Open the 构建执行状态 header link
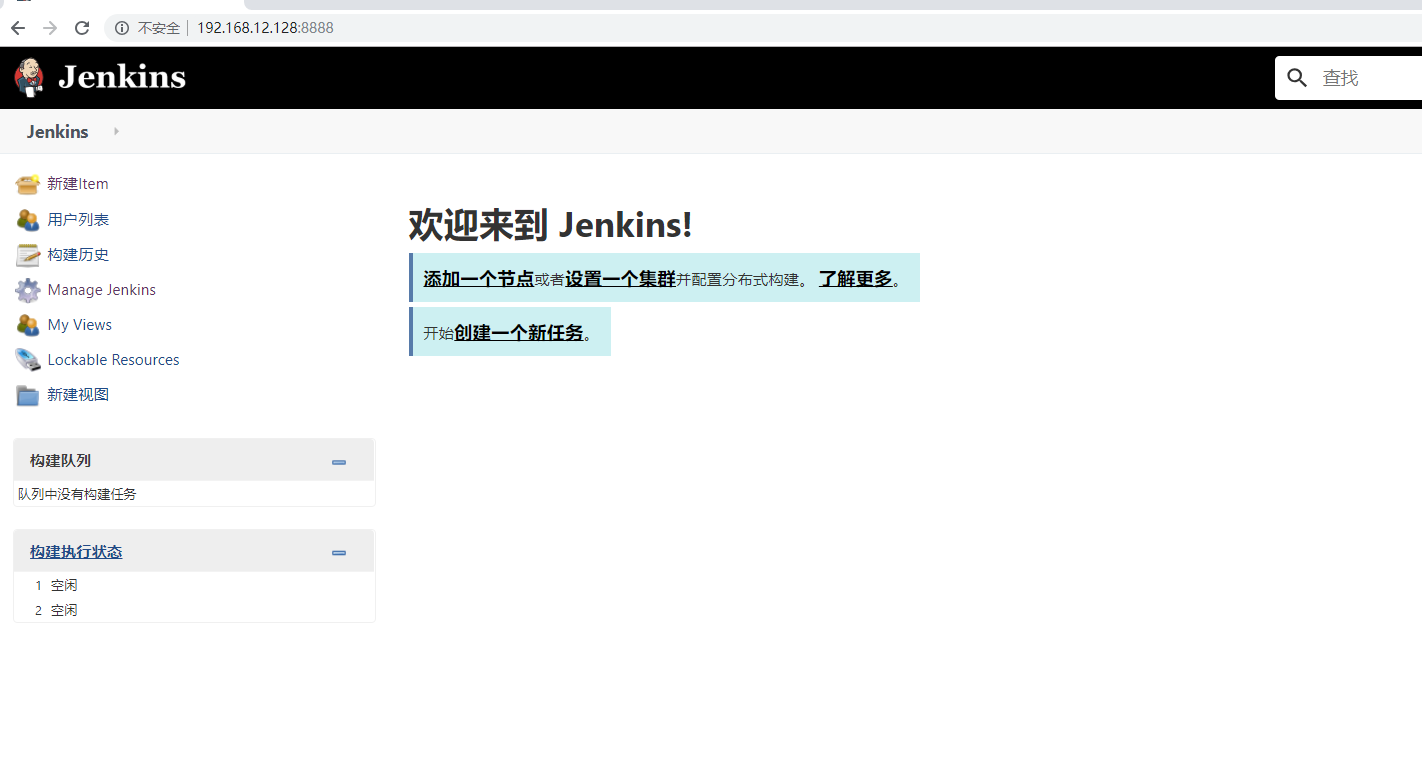1422x772 pixels. tap(76, 552)
